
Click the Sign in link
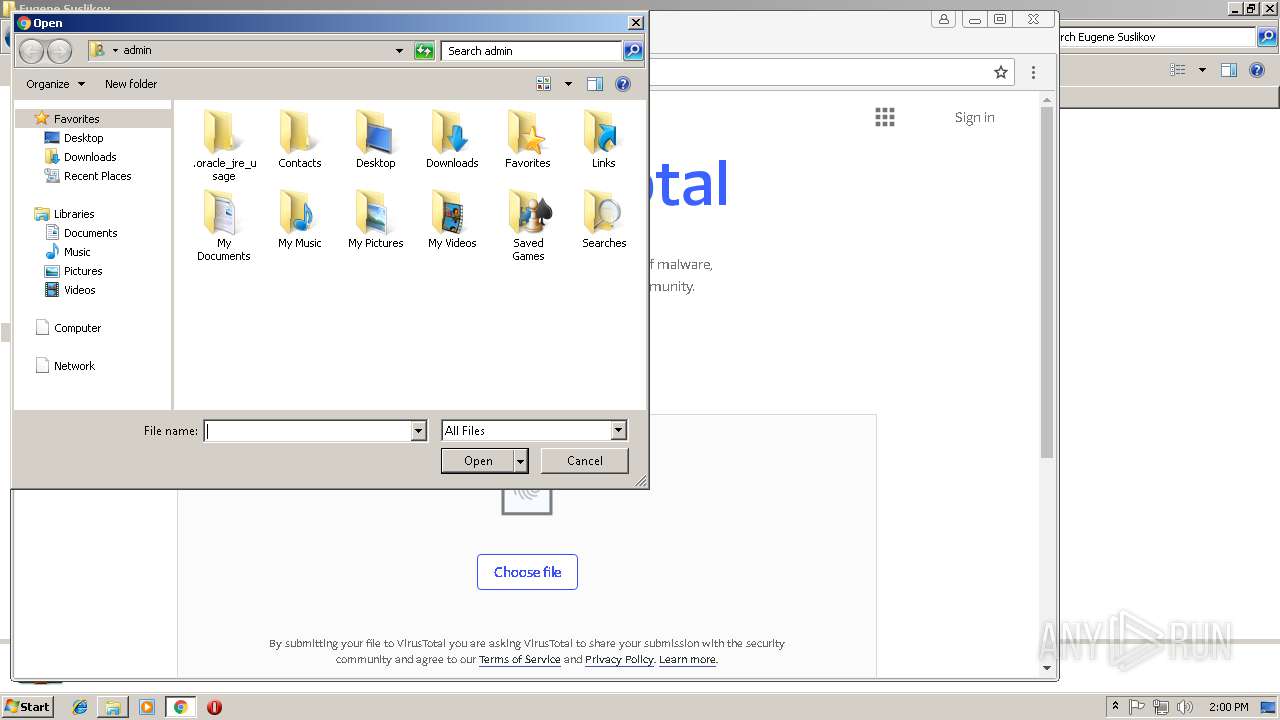(975, 117)
